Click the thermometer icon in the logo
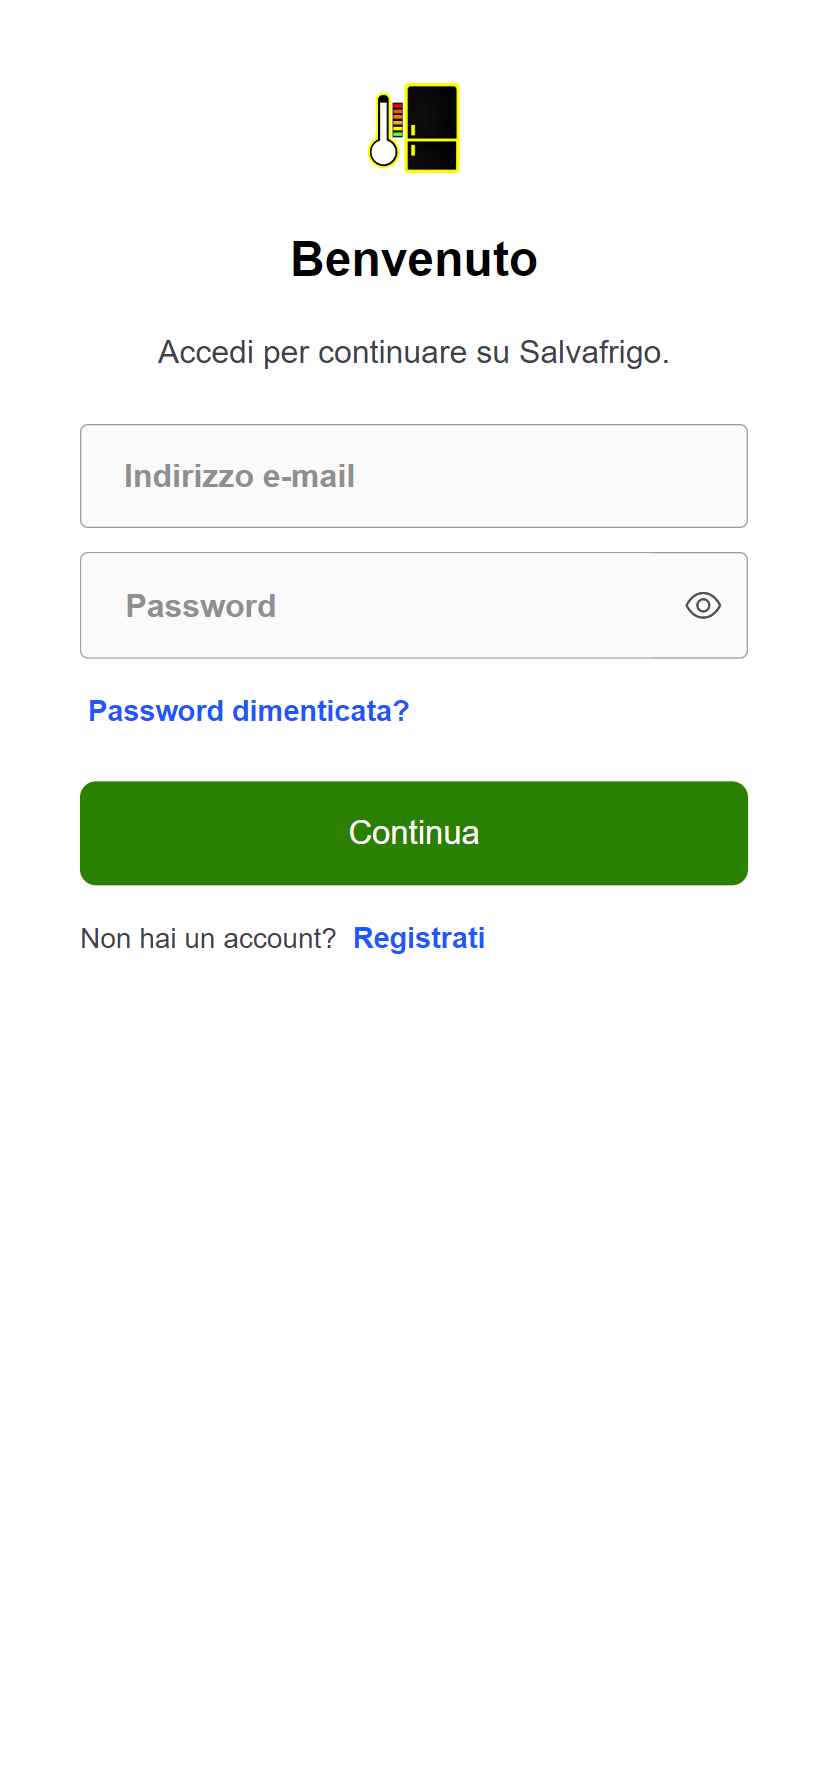This screenshot has height=1792, width=828. pos(386,130)
